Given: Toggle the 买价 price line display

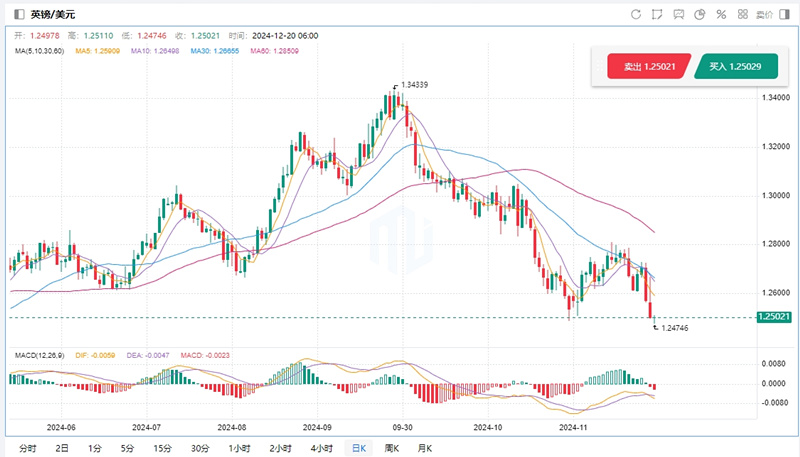Looking at the screenshot, I should point(764,14).
